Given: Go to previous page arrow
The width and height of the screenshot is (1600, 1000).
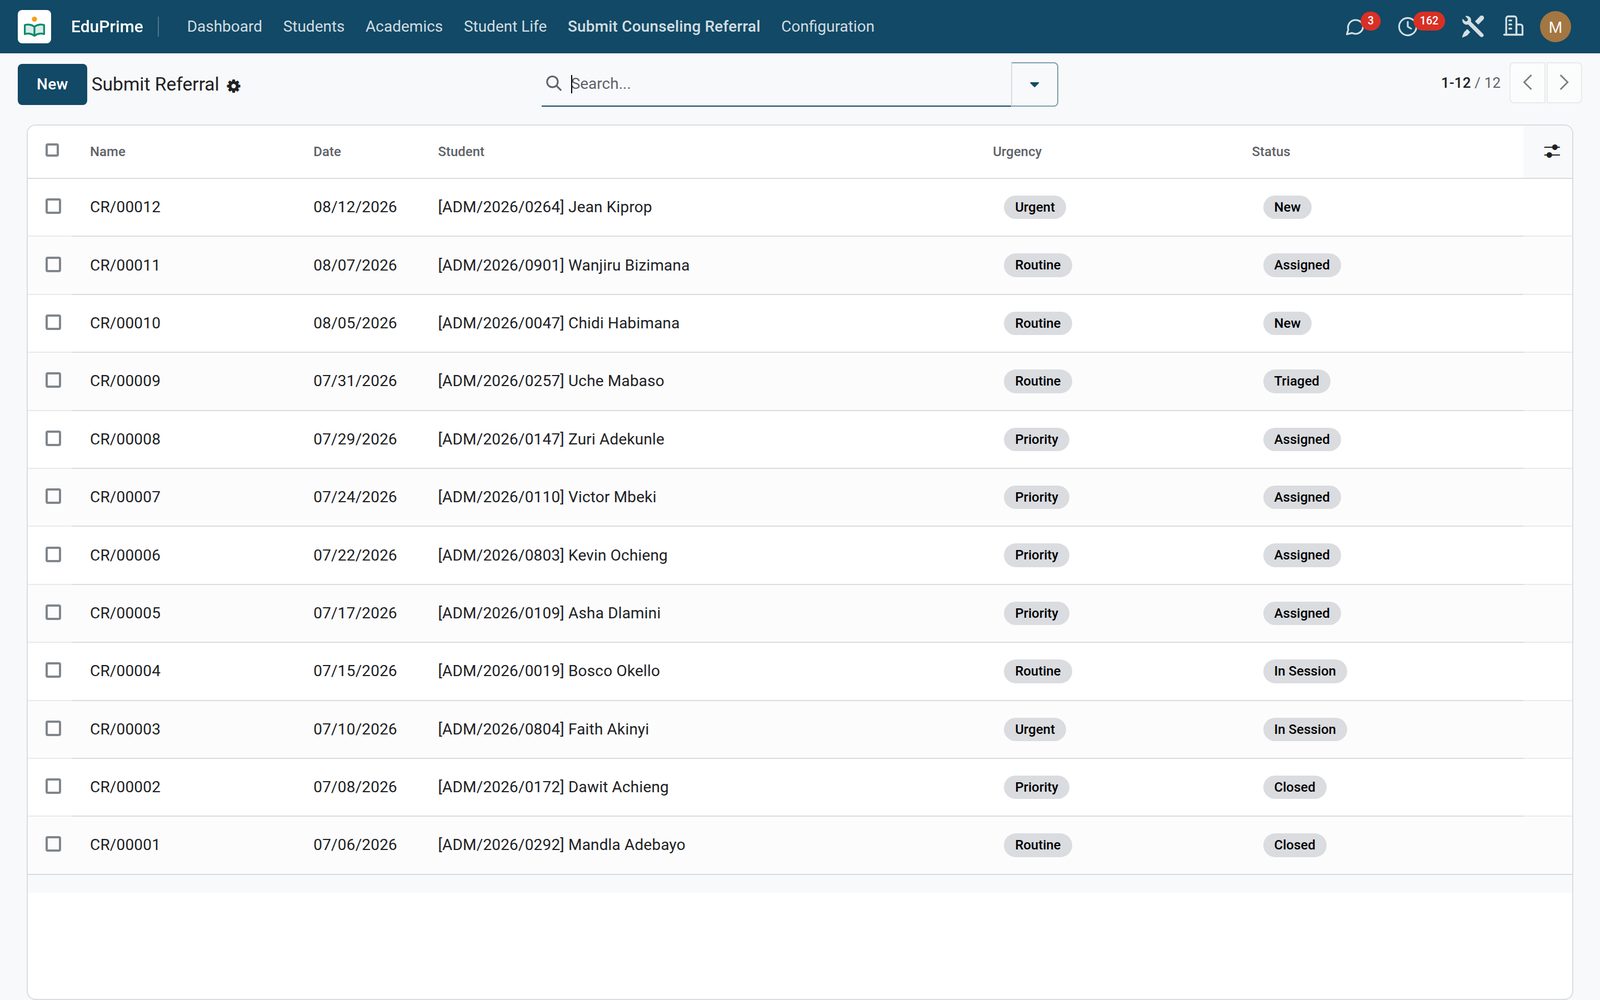Looking at the screenshot, I should (x=1528, y=83).
